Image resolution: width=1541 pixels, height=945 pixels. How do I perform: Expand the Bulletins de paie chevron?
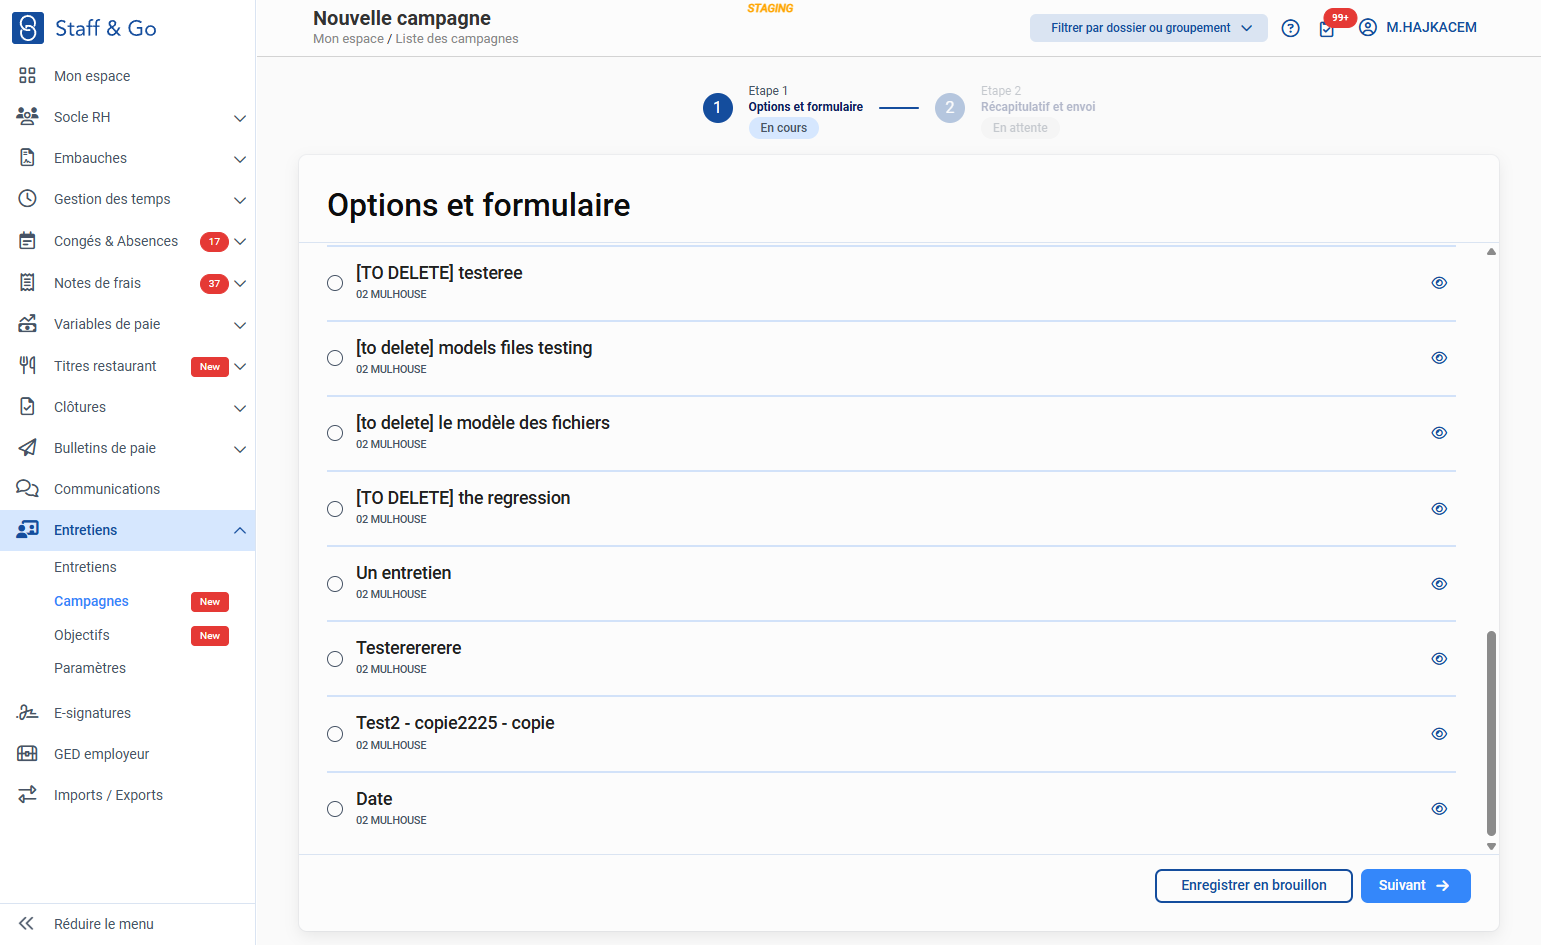pos(240,449)
